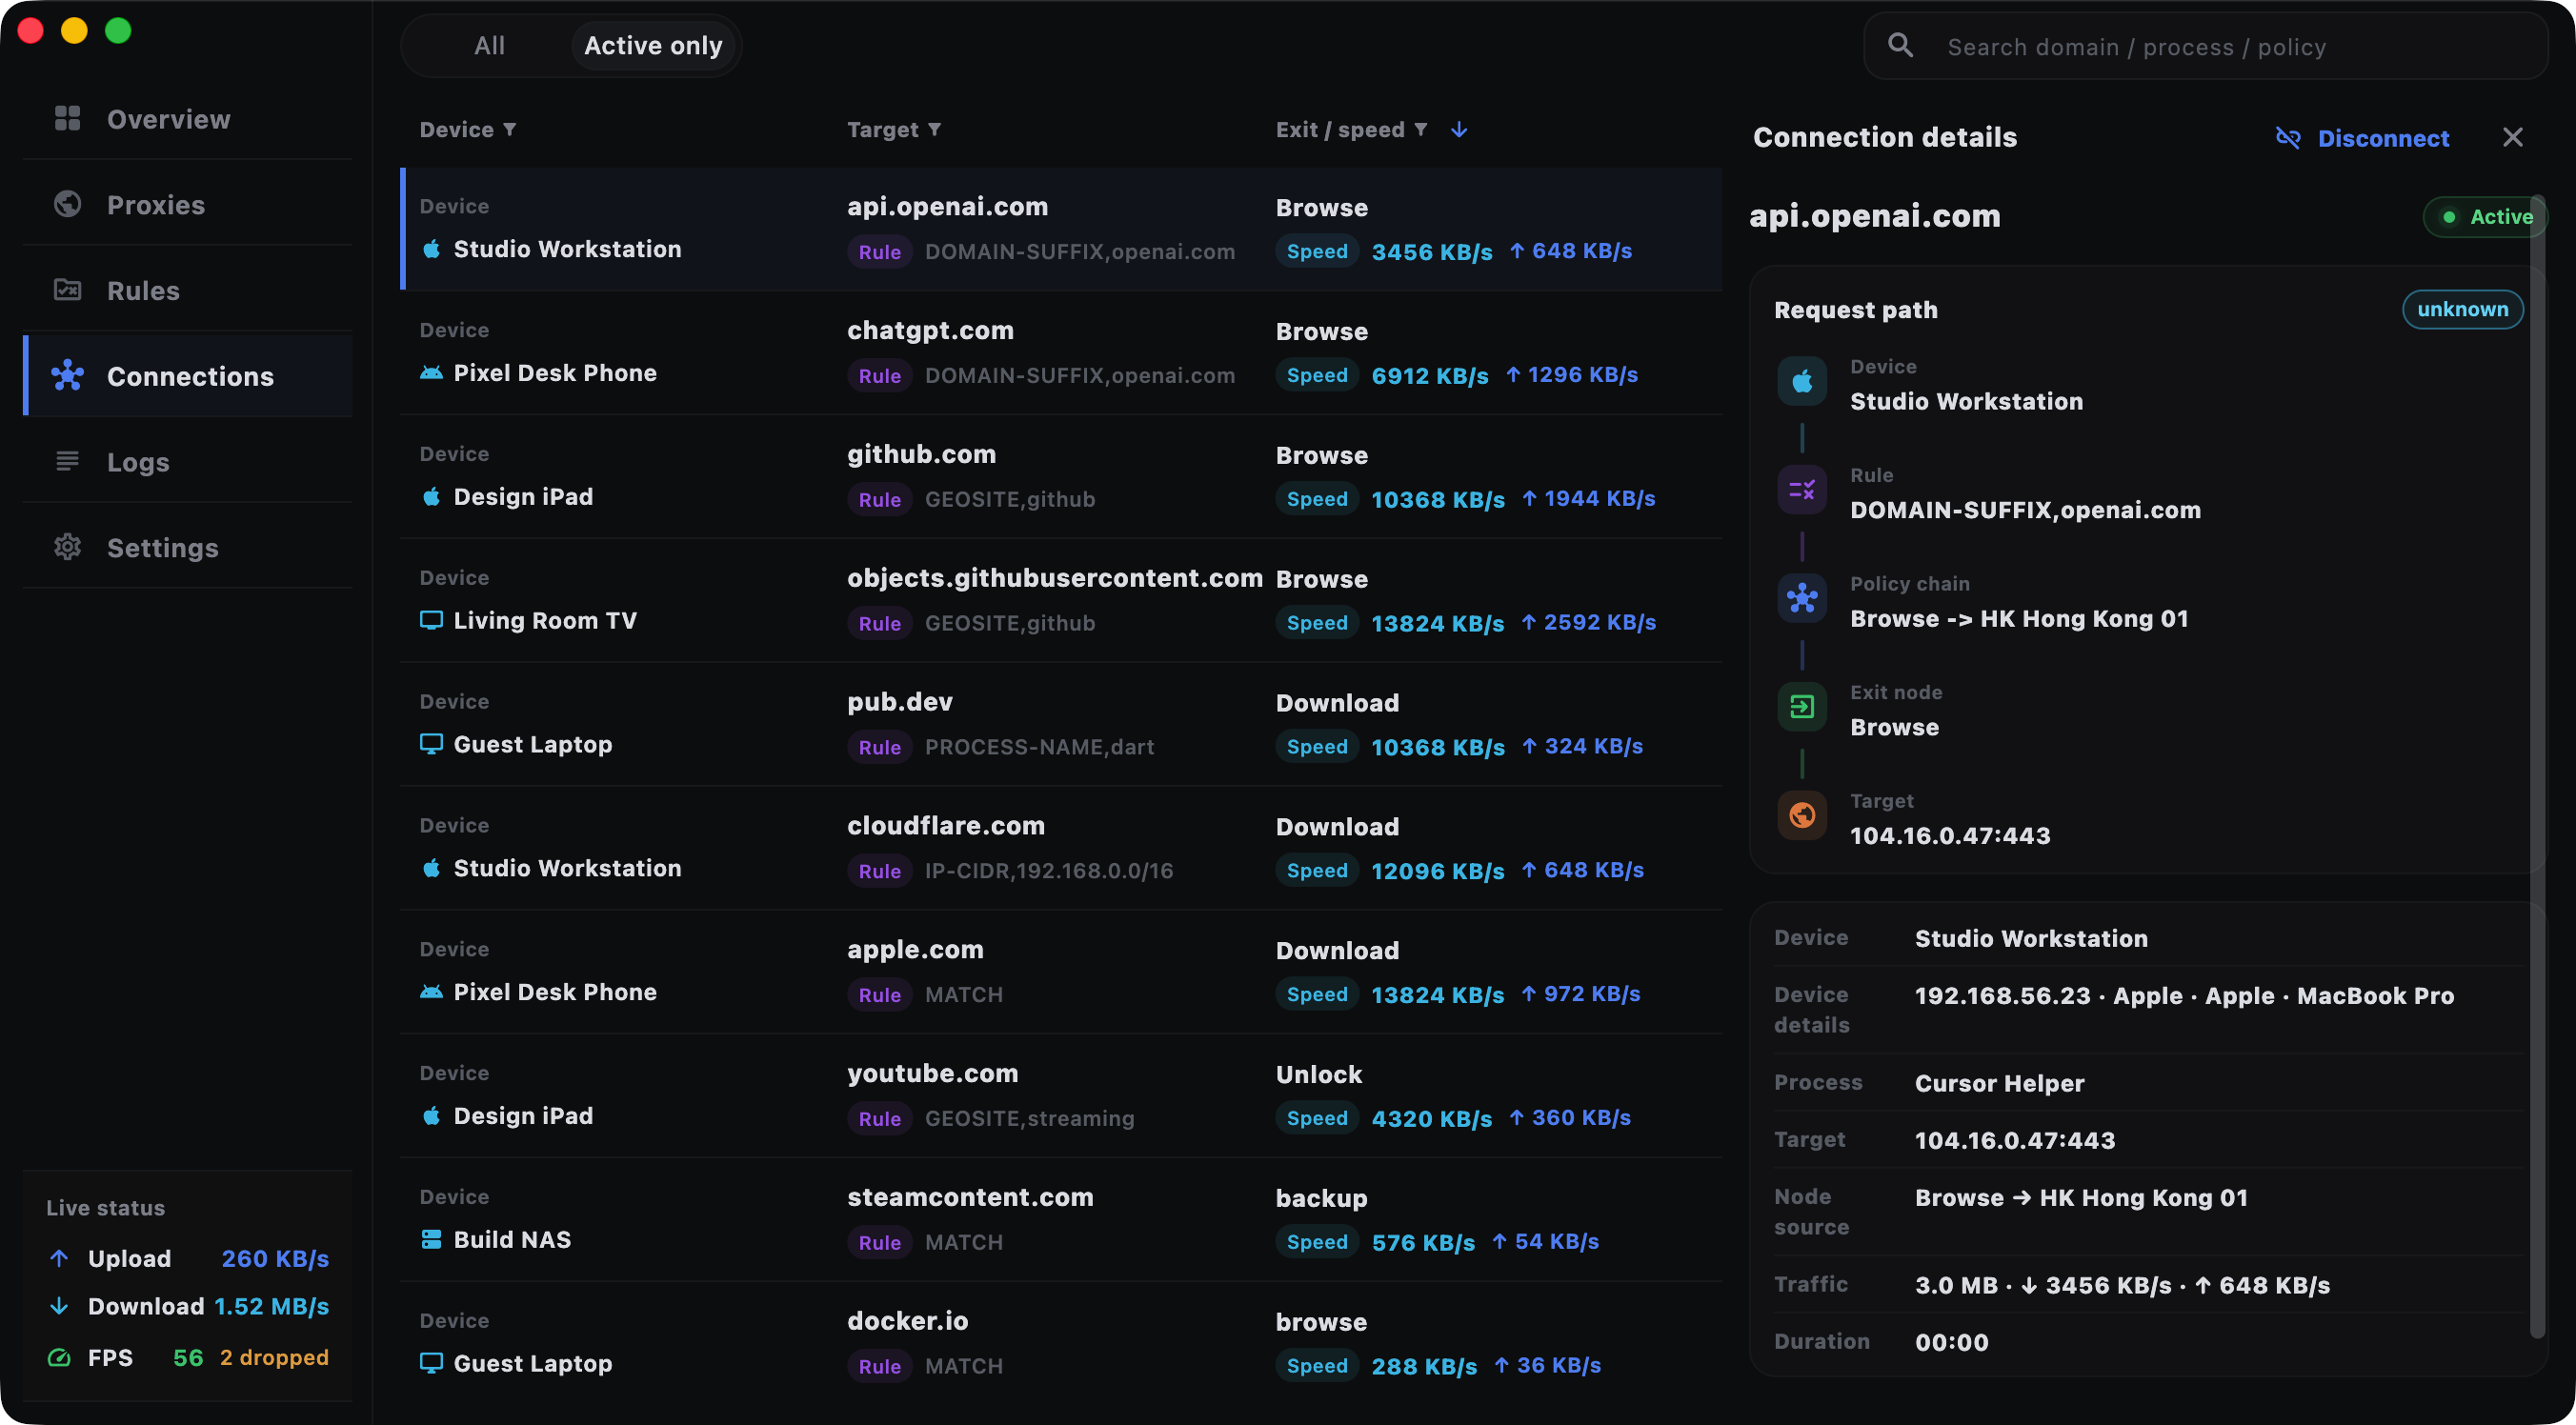Open the Device column filter
This screenshot has height=1425, width=2576.
(x=510, y=129)
